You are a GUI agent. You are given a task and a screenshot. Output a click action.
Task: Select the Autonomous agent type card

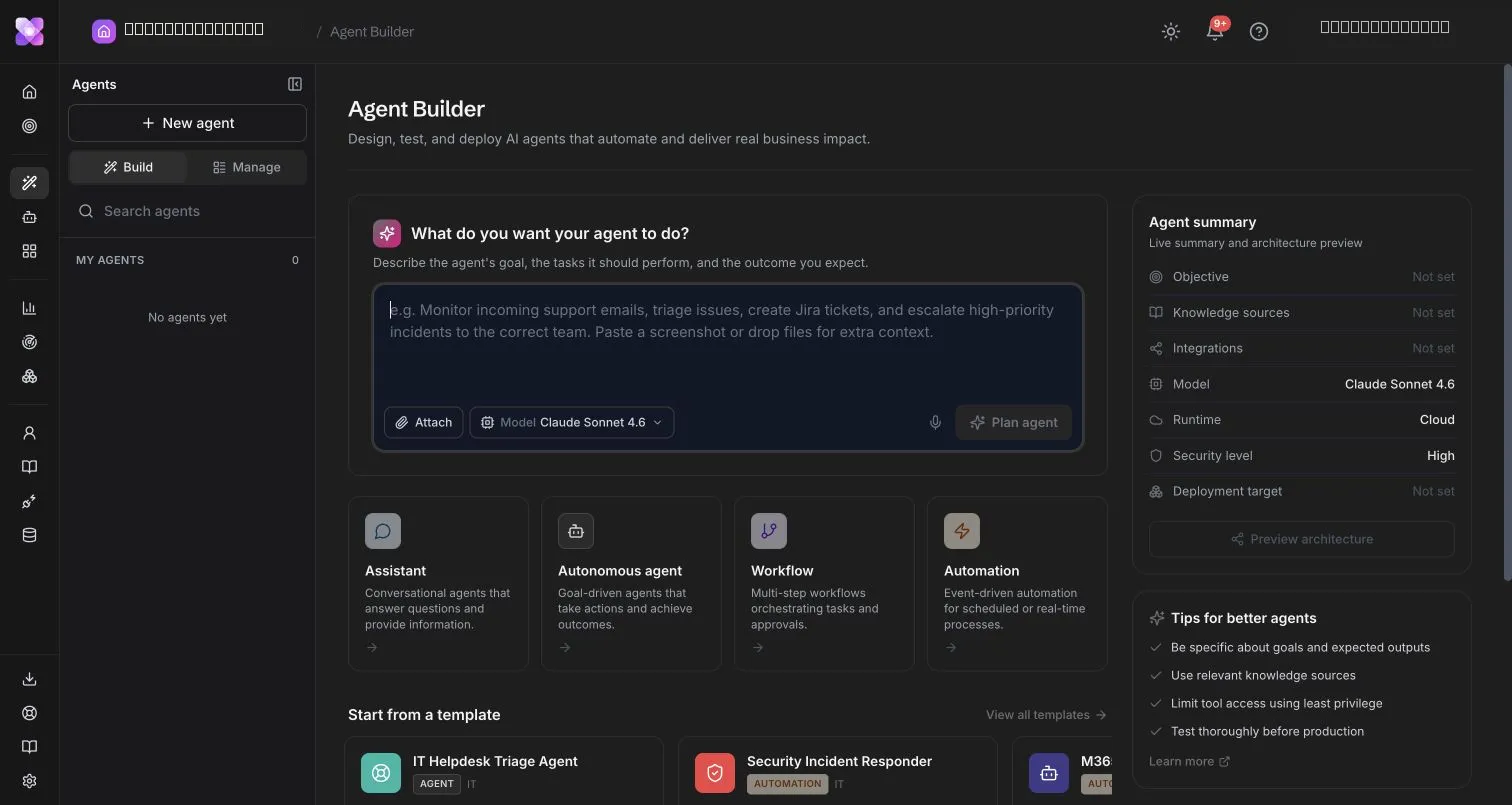pos(631,583)
